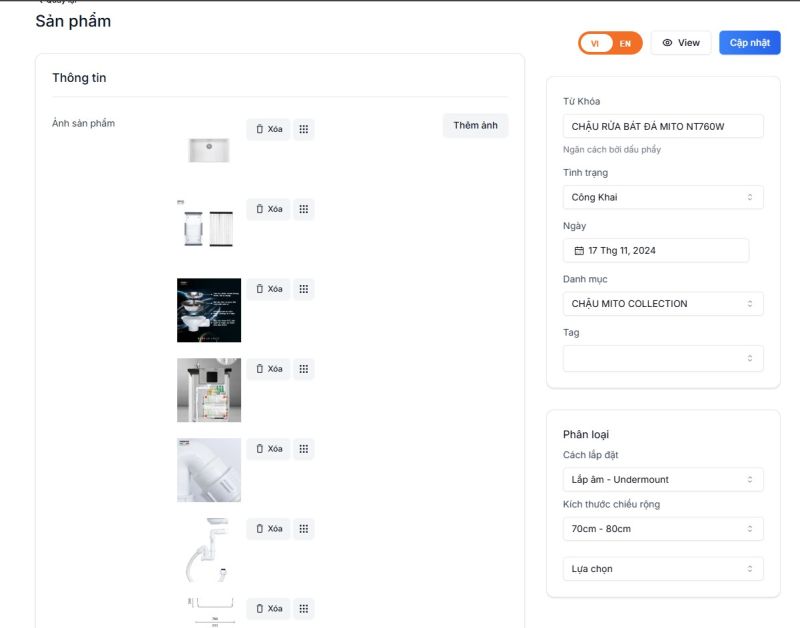Click the Thêm ảnh button

[475, 125]
